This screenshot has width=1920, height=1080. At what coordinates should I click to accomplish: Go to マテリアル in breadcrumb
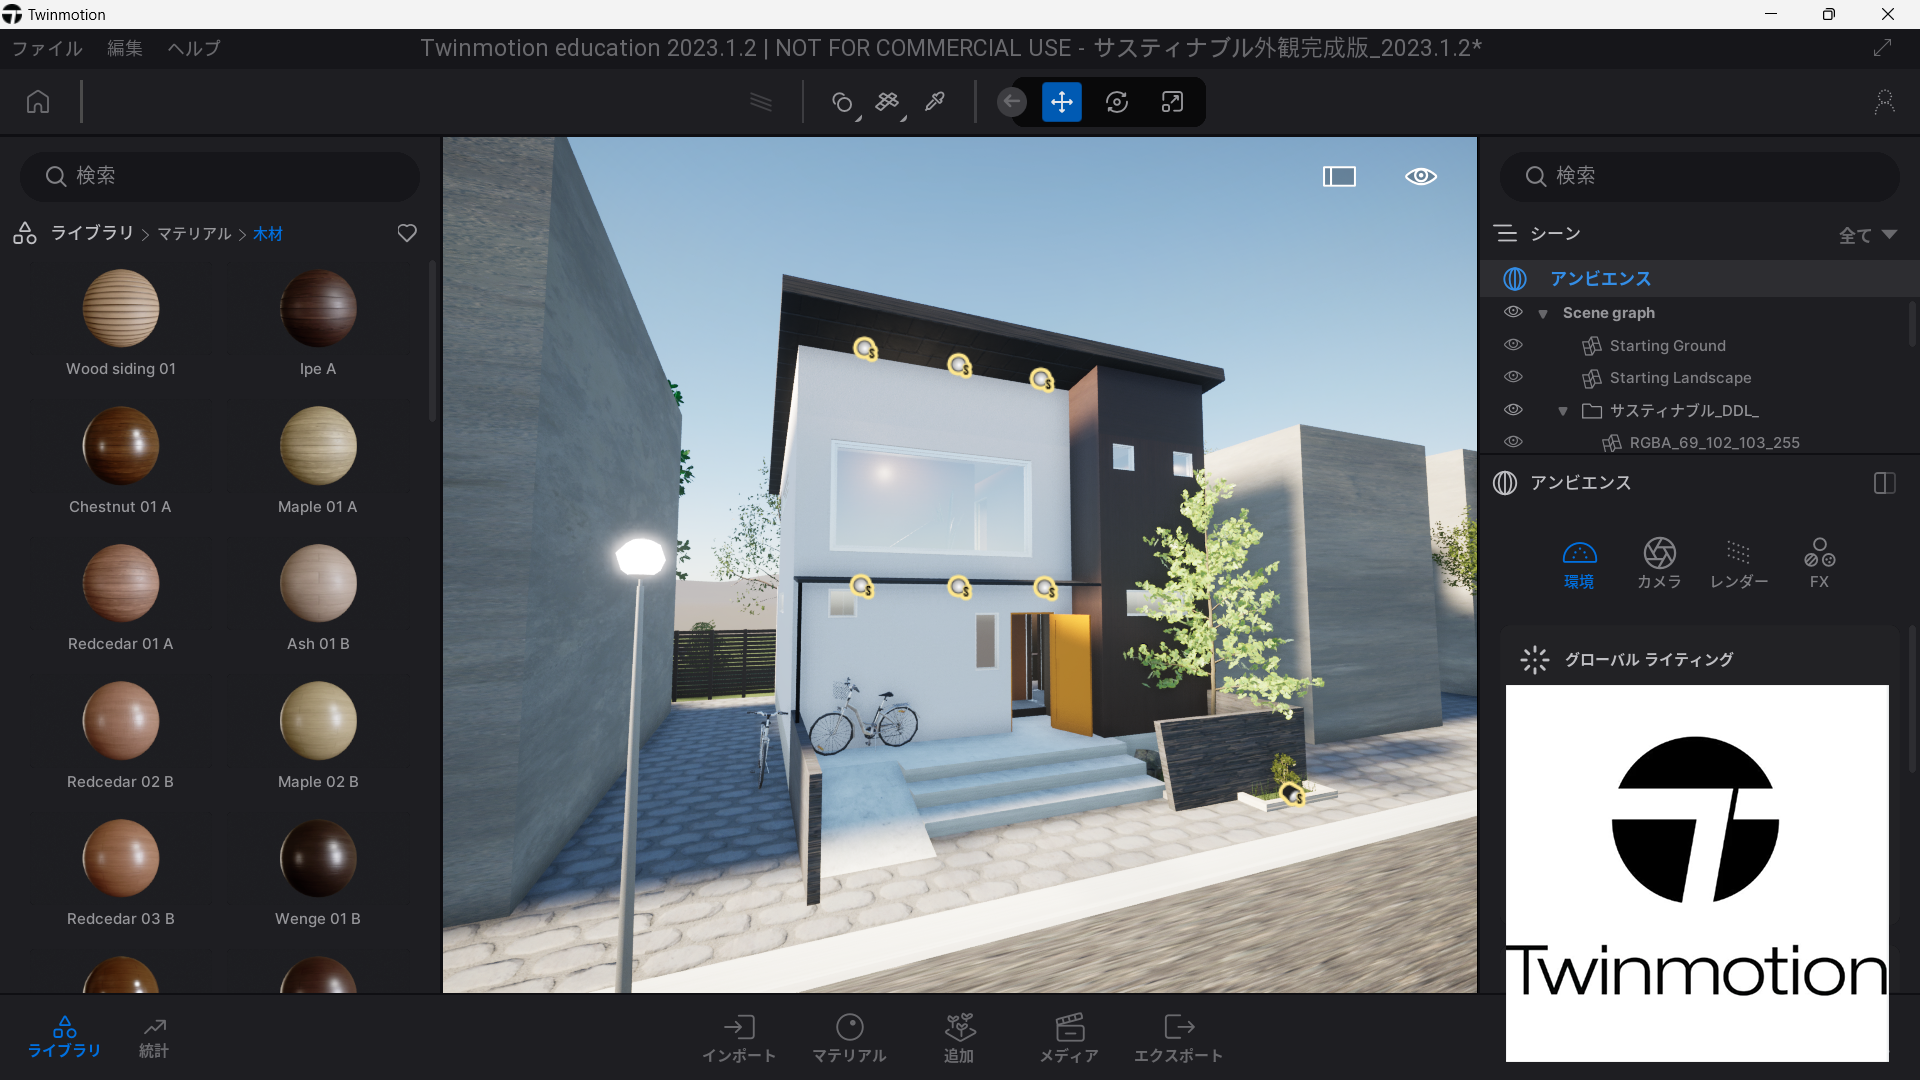194,234
